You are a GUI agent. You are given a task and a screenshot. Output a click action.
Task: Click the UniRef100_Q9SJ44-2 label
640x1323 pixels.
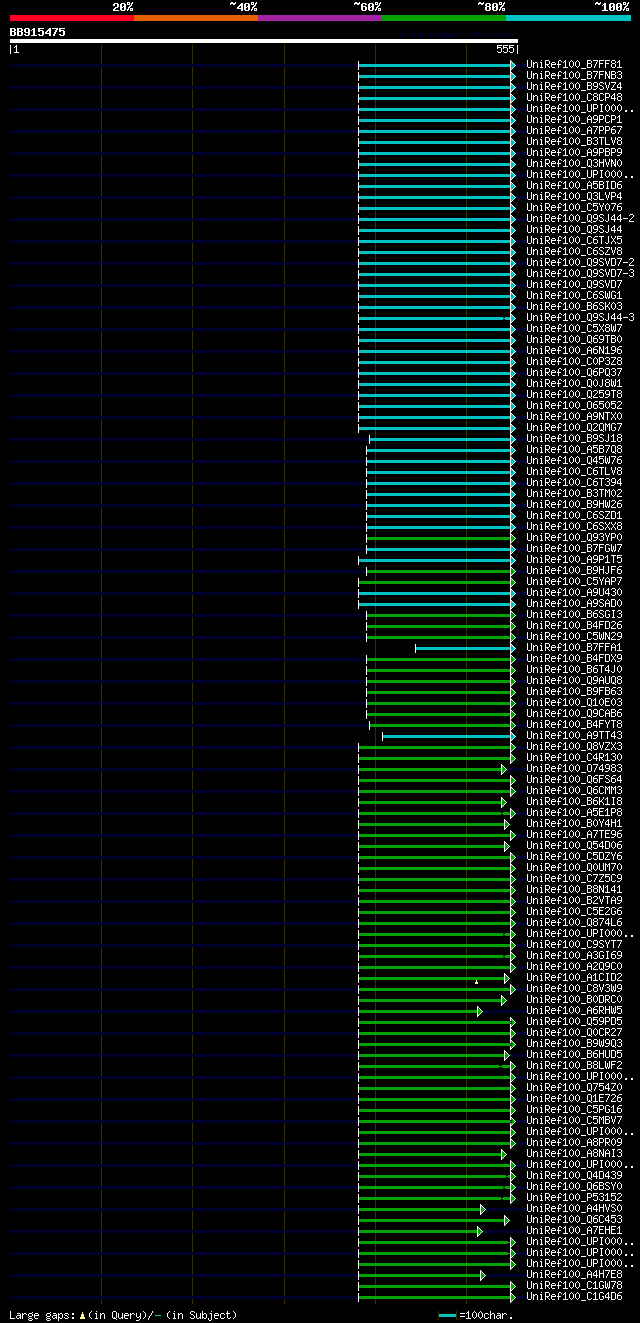point(580,218)
